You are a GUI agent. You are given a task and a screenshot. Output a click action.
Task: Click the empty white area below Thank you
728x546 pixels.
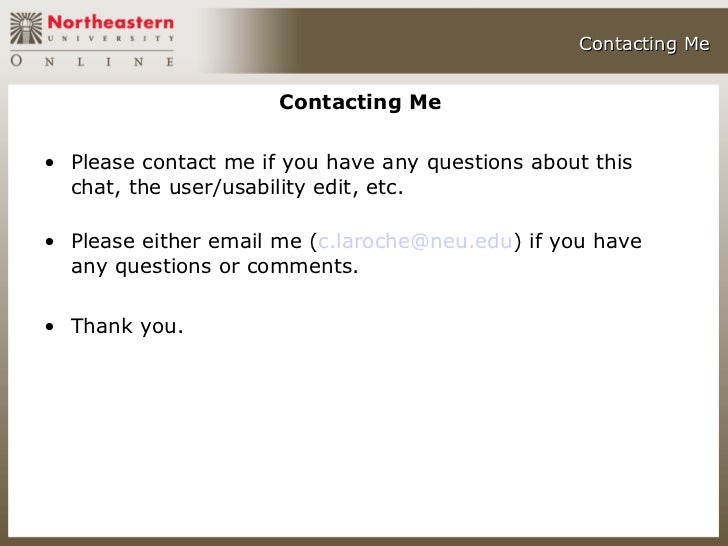pyautogui.click(x=362, y=436)
